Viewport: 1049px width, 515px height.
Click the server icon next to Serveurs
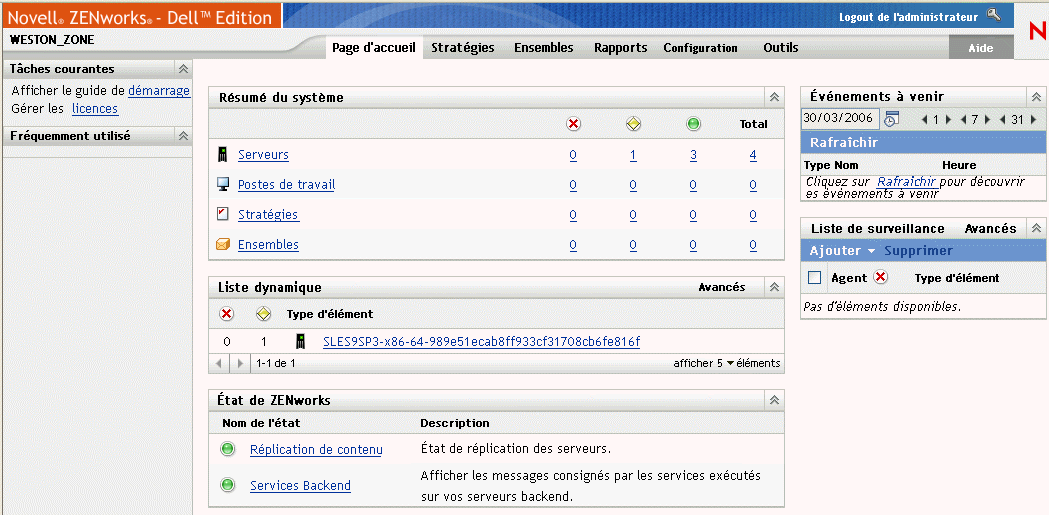[x=223, y=155]
